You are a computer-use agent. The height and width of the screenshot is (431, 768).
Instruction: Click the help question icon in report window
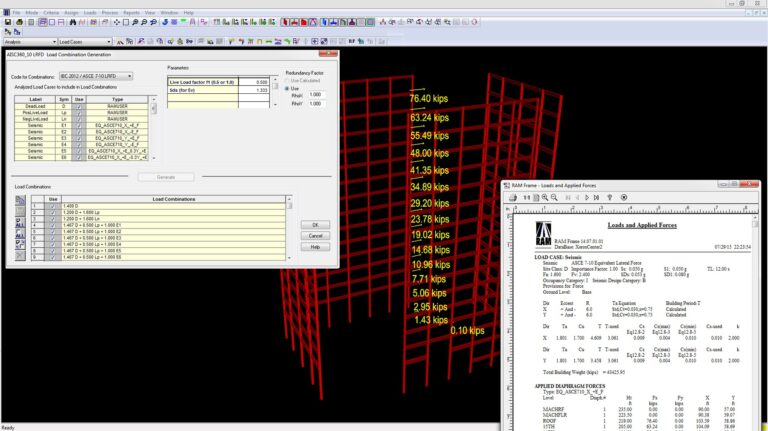610,197
